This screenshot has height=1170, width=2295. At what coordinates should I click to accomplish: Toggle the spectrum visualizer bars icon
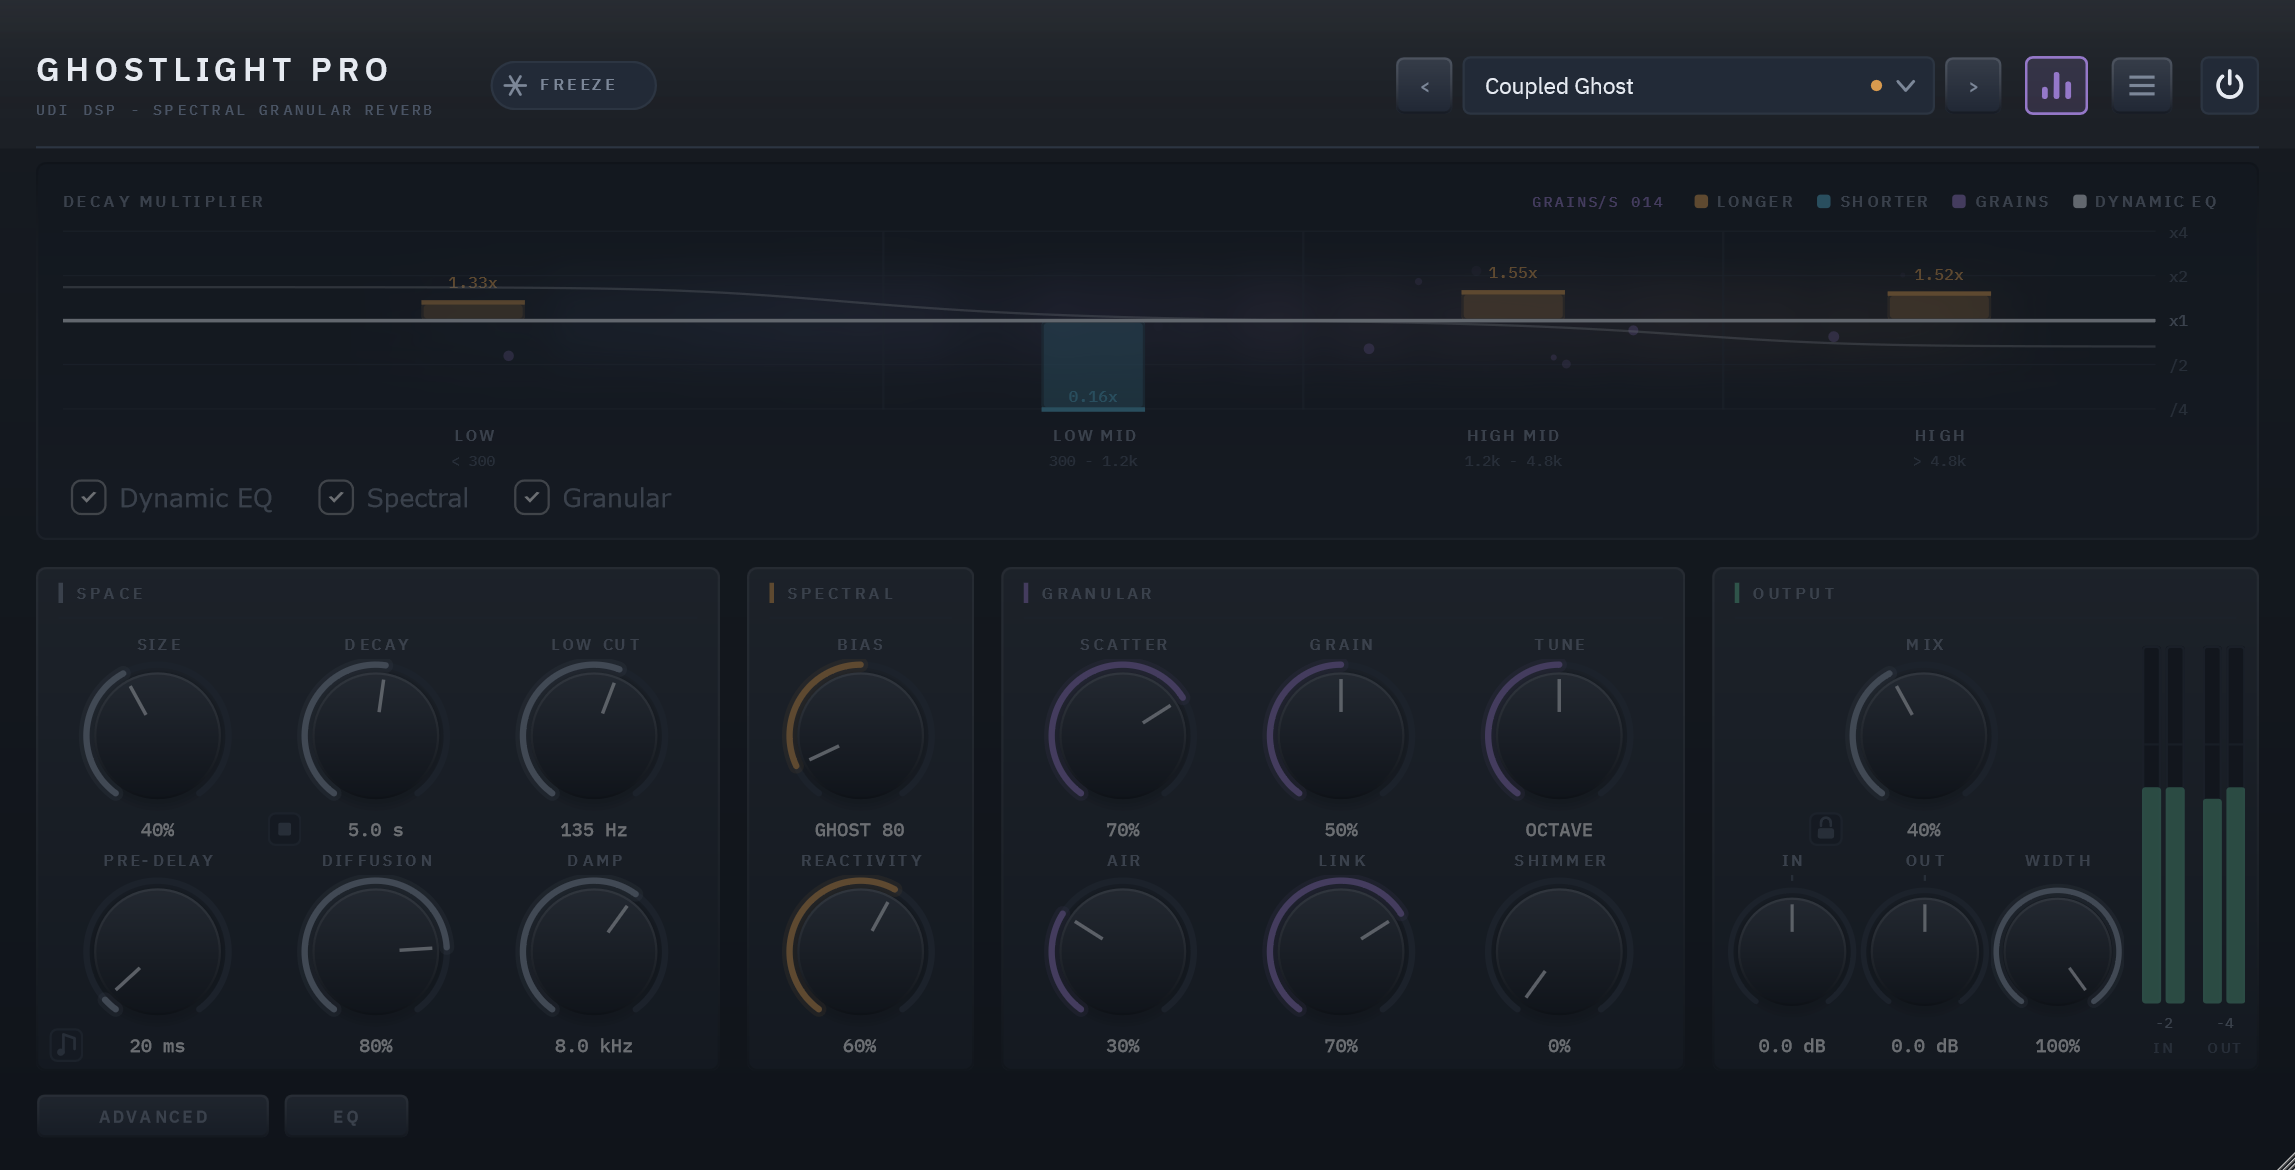click(x=2056, y=86)
